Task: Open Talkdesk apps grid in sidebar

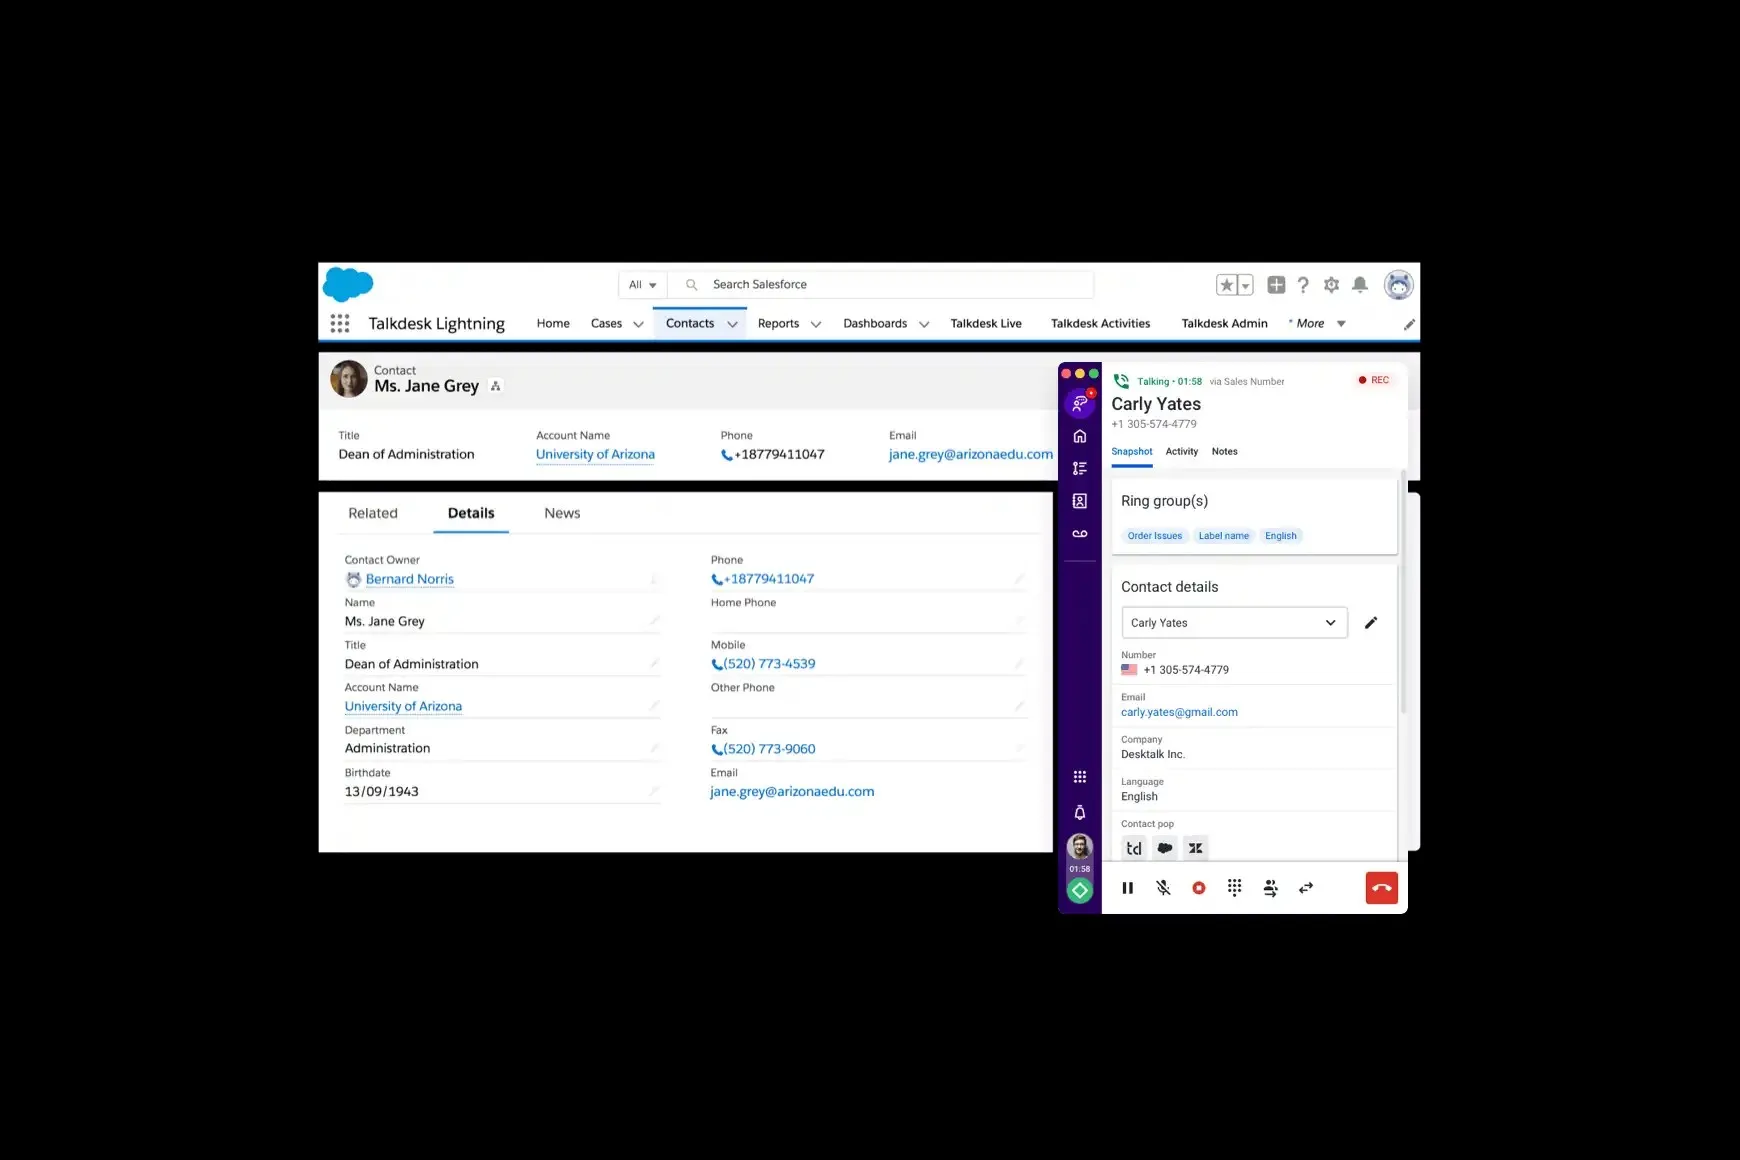Action: click(x=1080, y=777)
